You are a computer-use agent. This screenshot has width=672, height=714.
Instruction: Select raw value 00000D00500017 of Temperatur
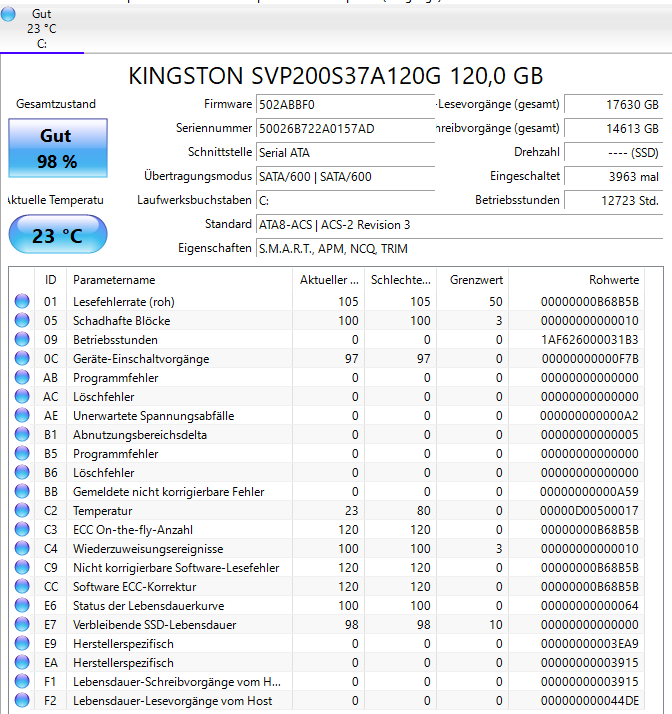(x=589, y=511)
